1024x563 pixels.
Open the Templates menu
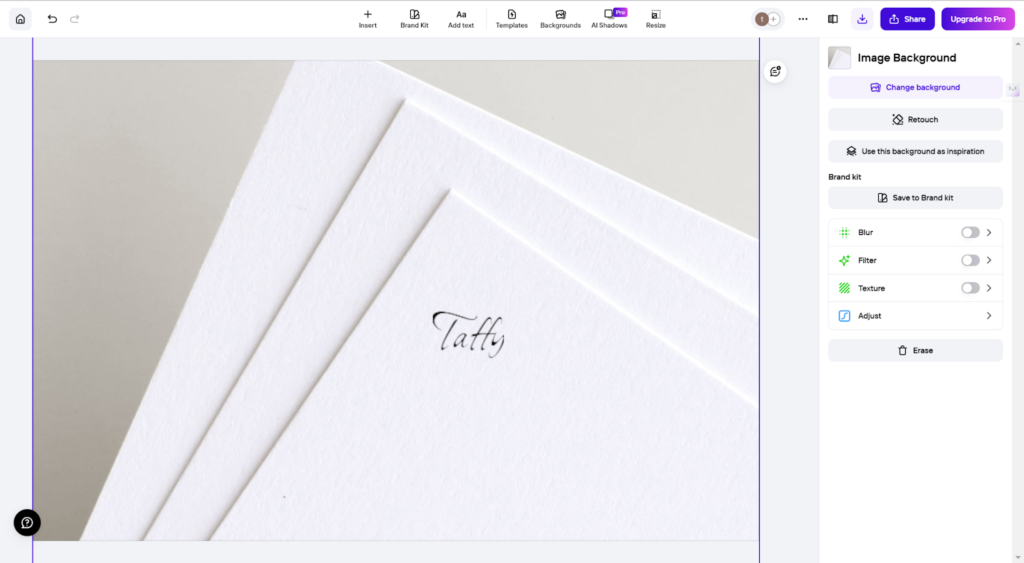click(x=511, y=19)
